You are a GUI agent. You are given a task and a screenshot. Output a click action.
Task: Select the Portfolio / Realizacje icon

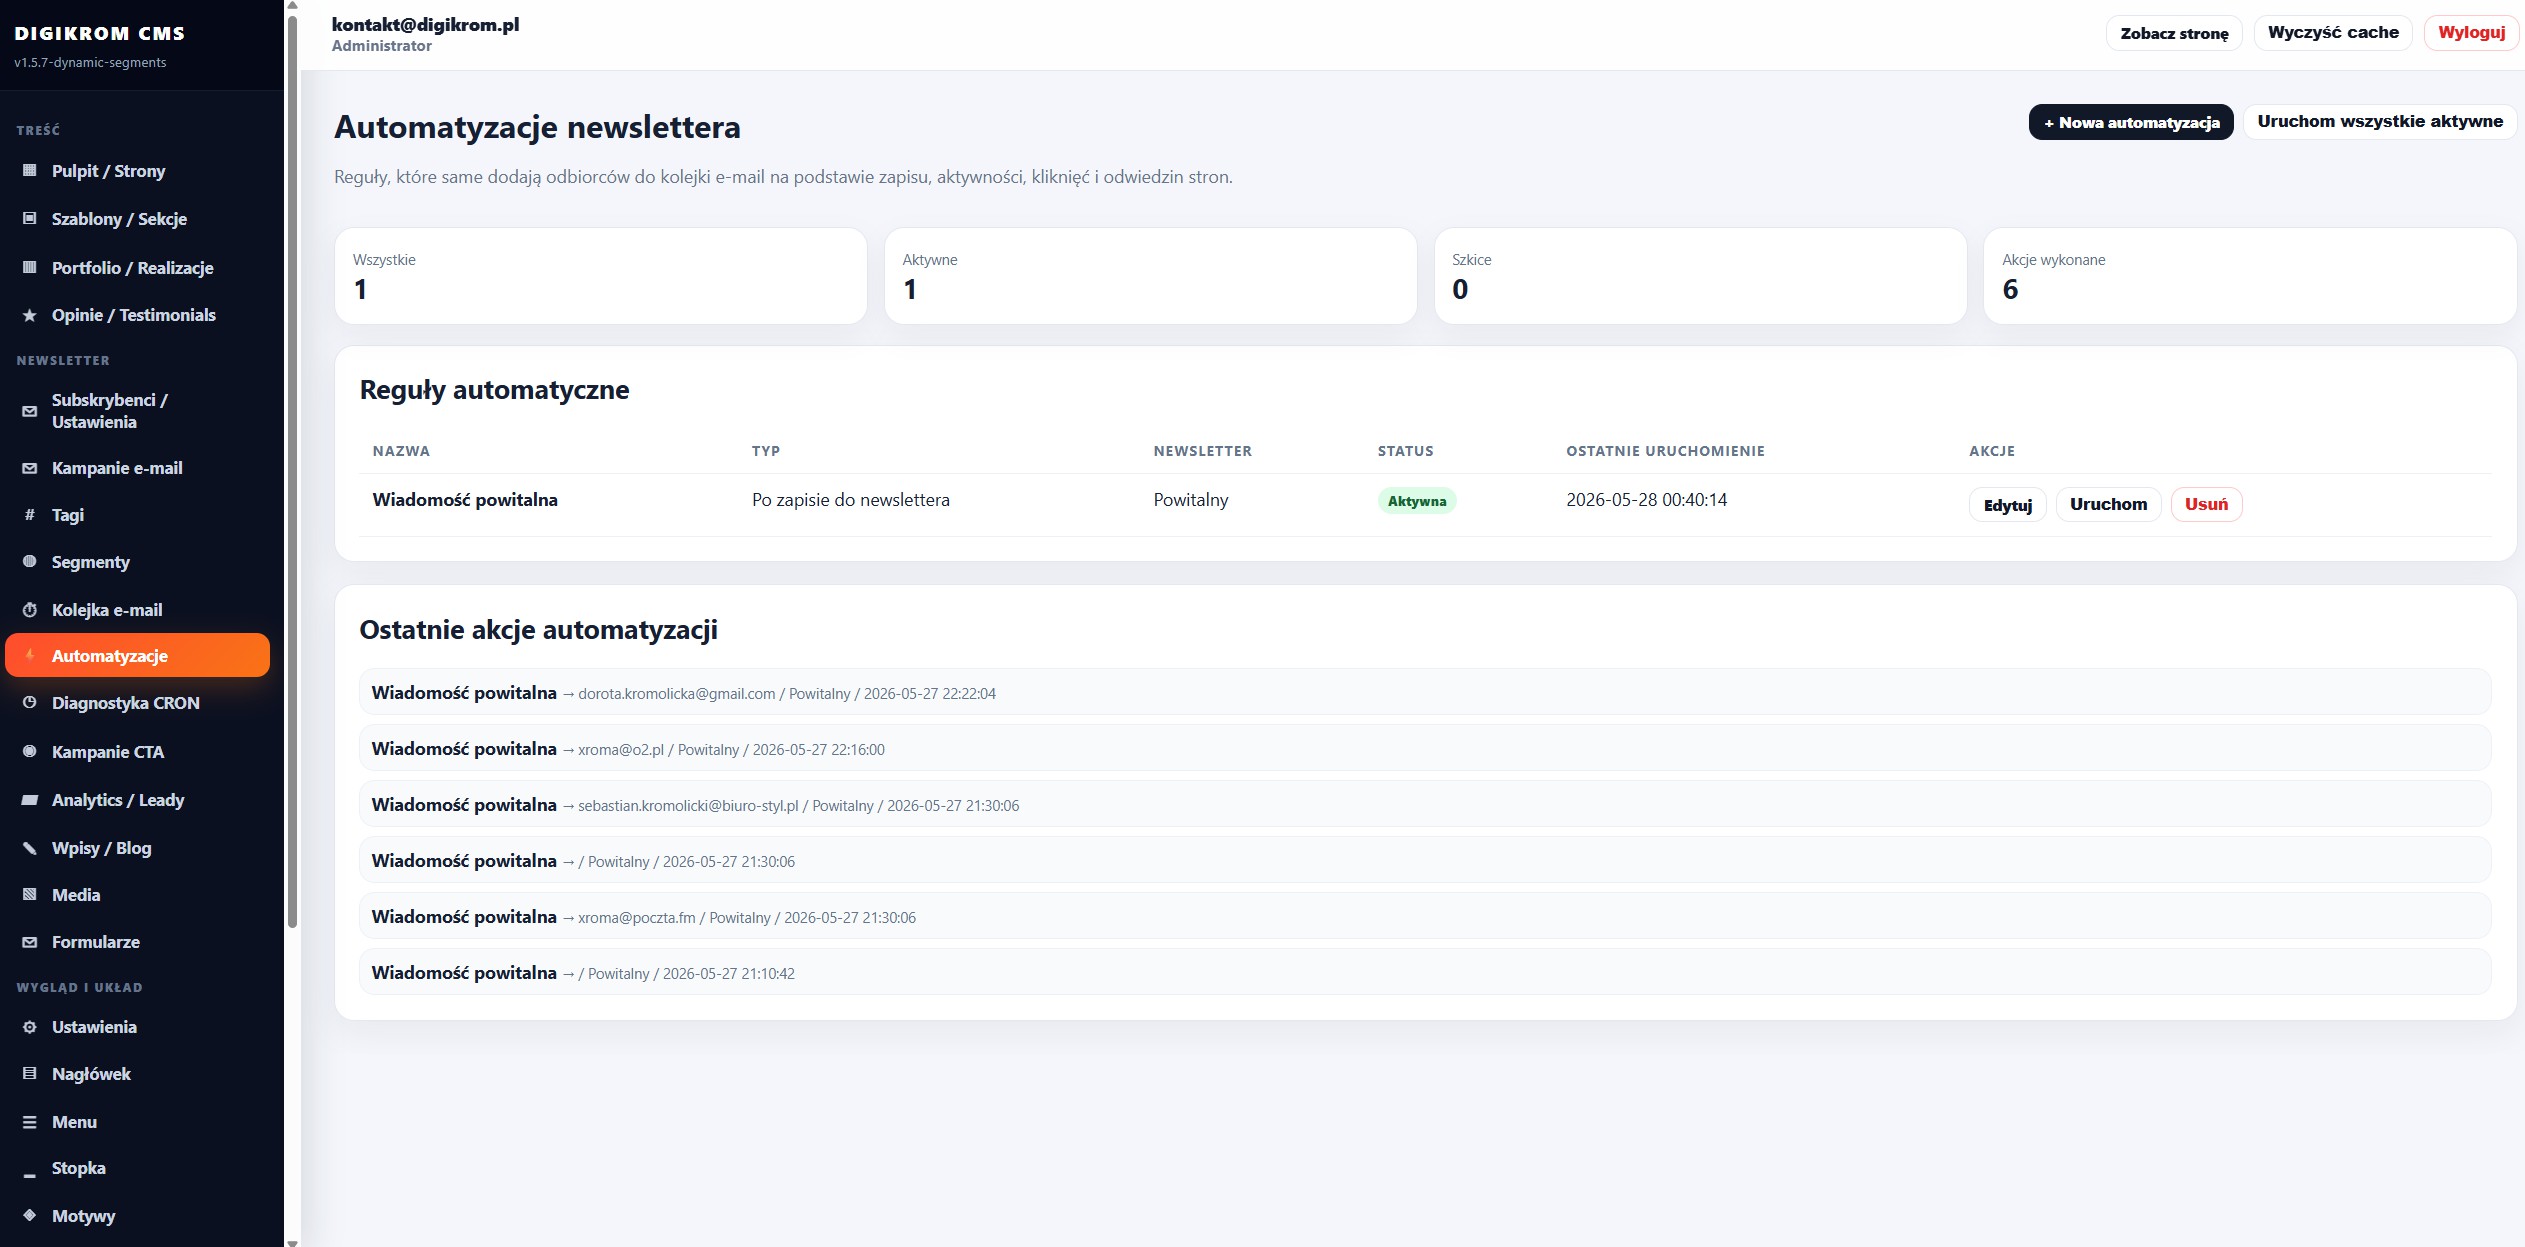pos(30,268)
